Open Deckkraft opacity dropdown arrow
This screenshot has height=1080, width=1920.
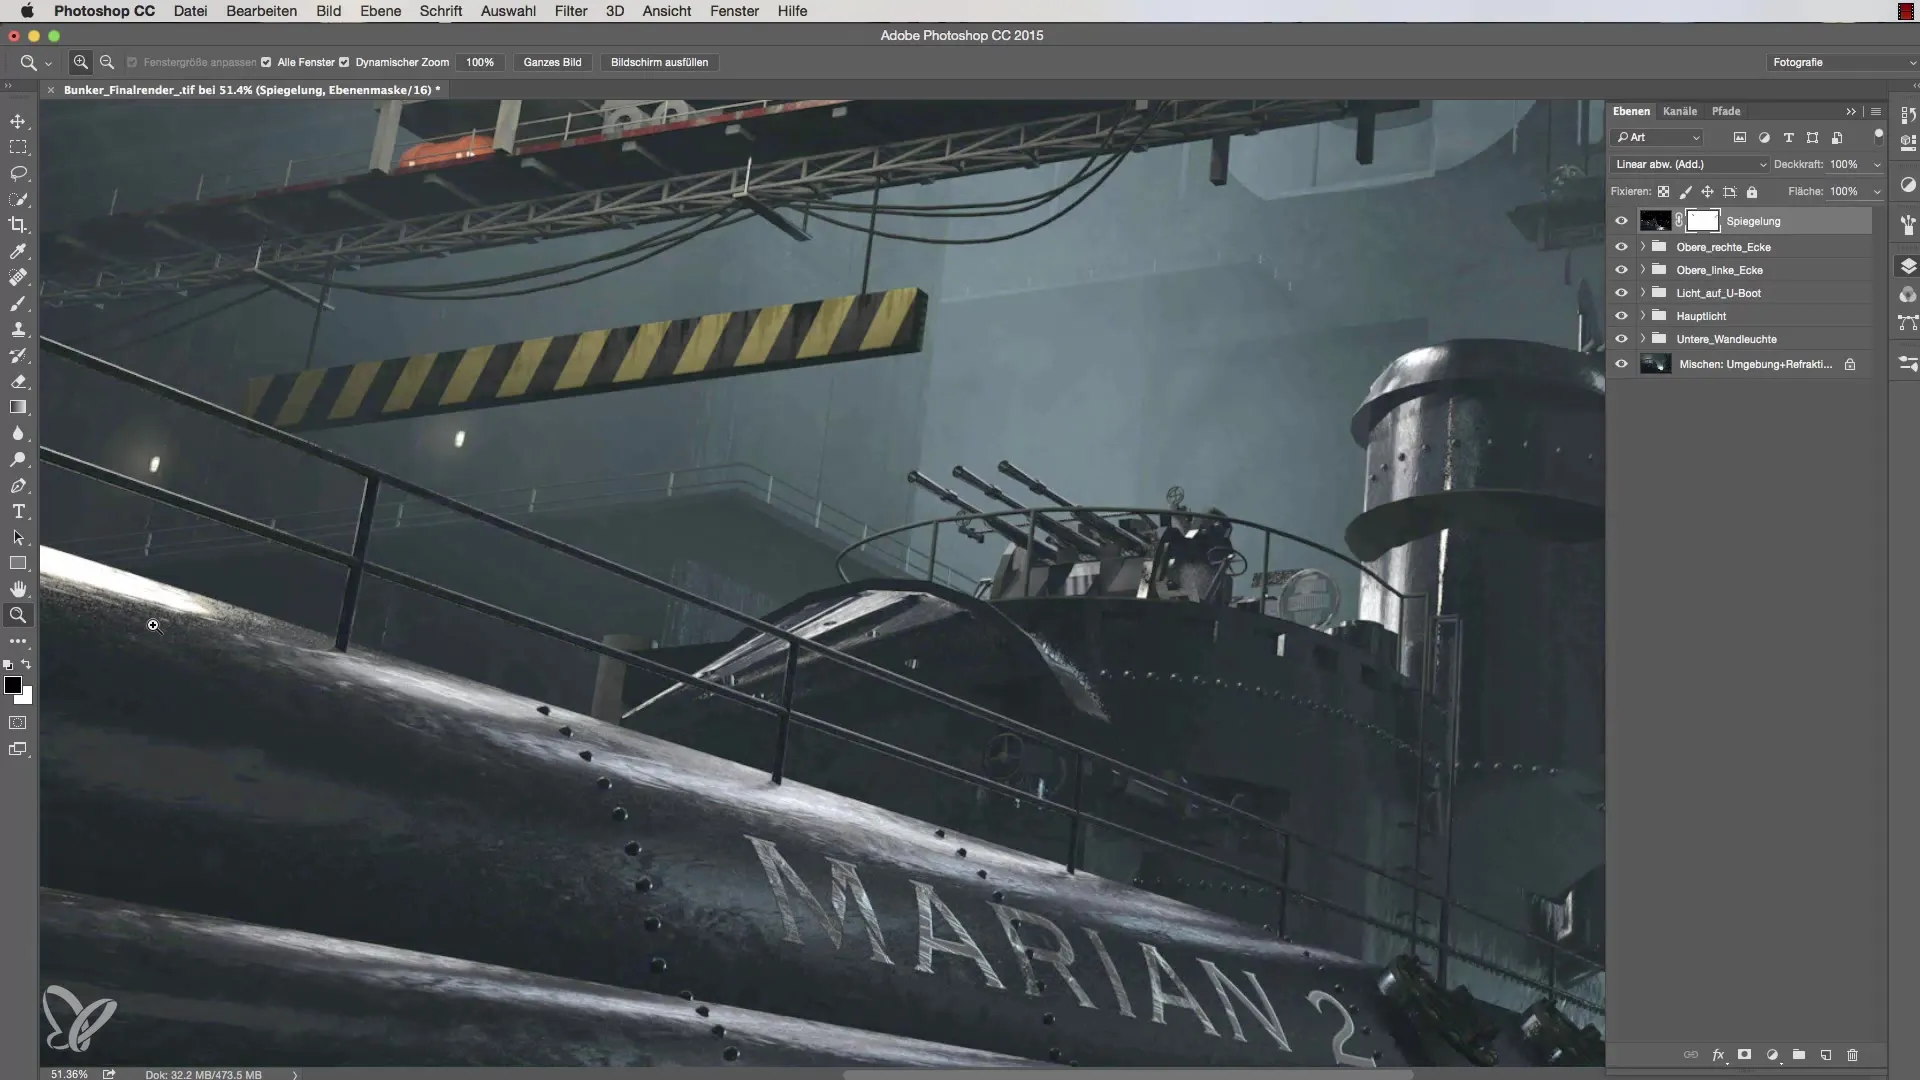(x=1877, y=165)
